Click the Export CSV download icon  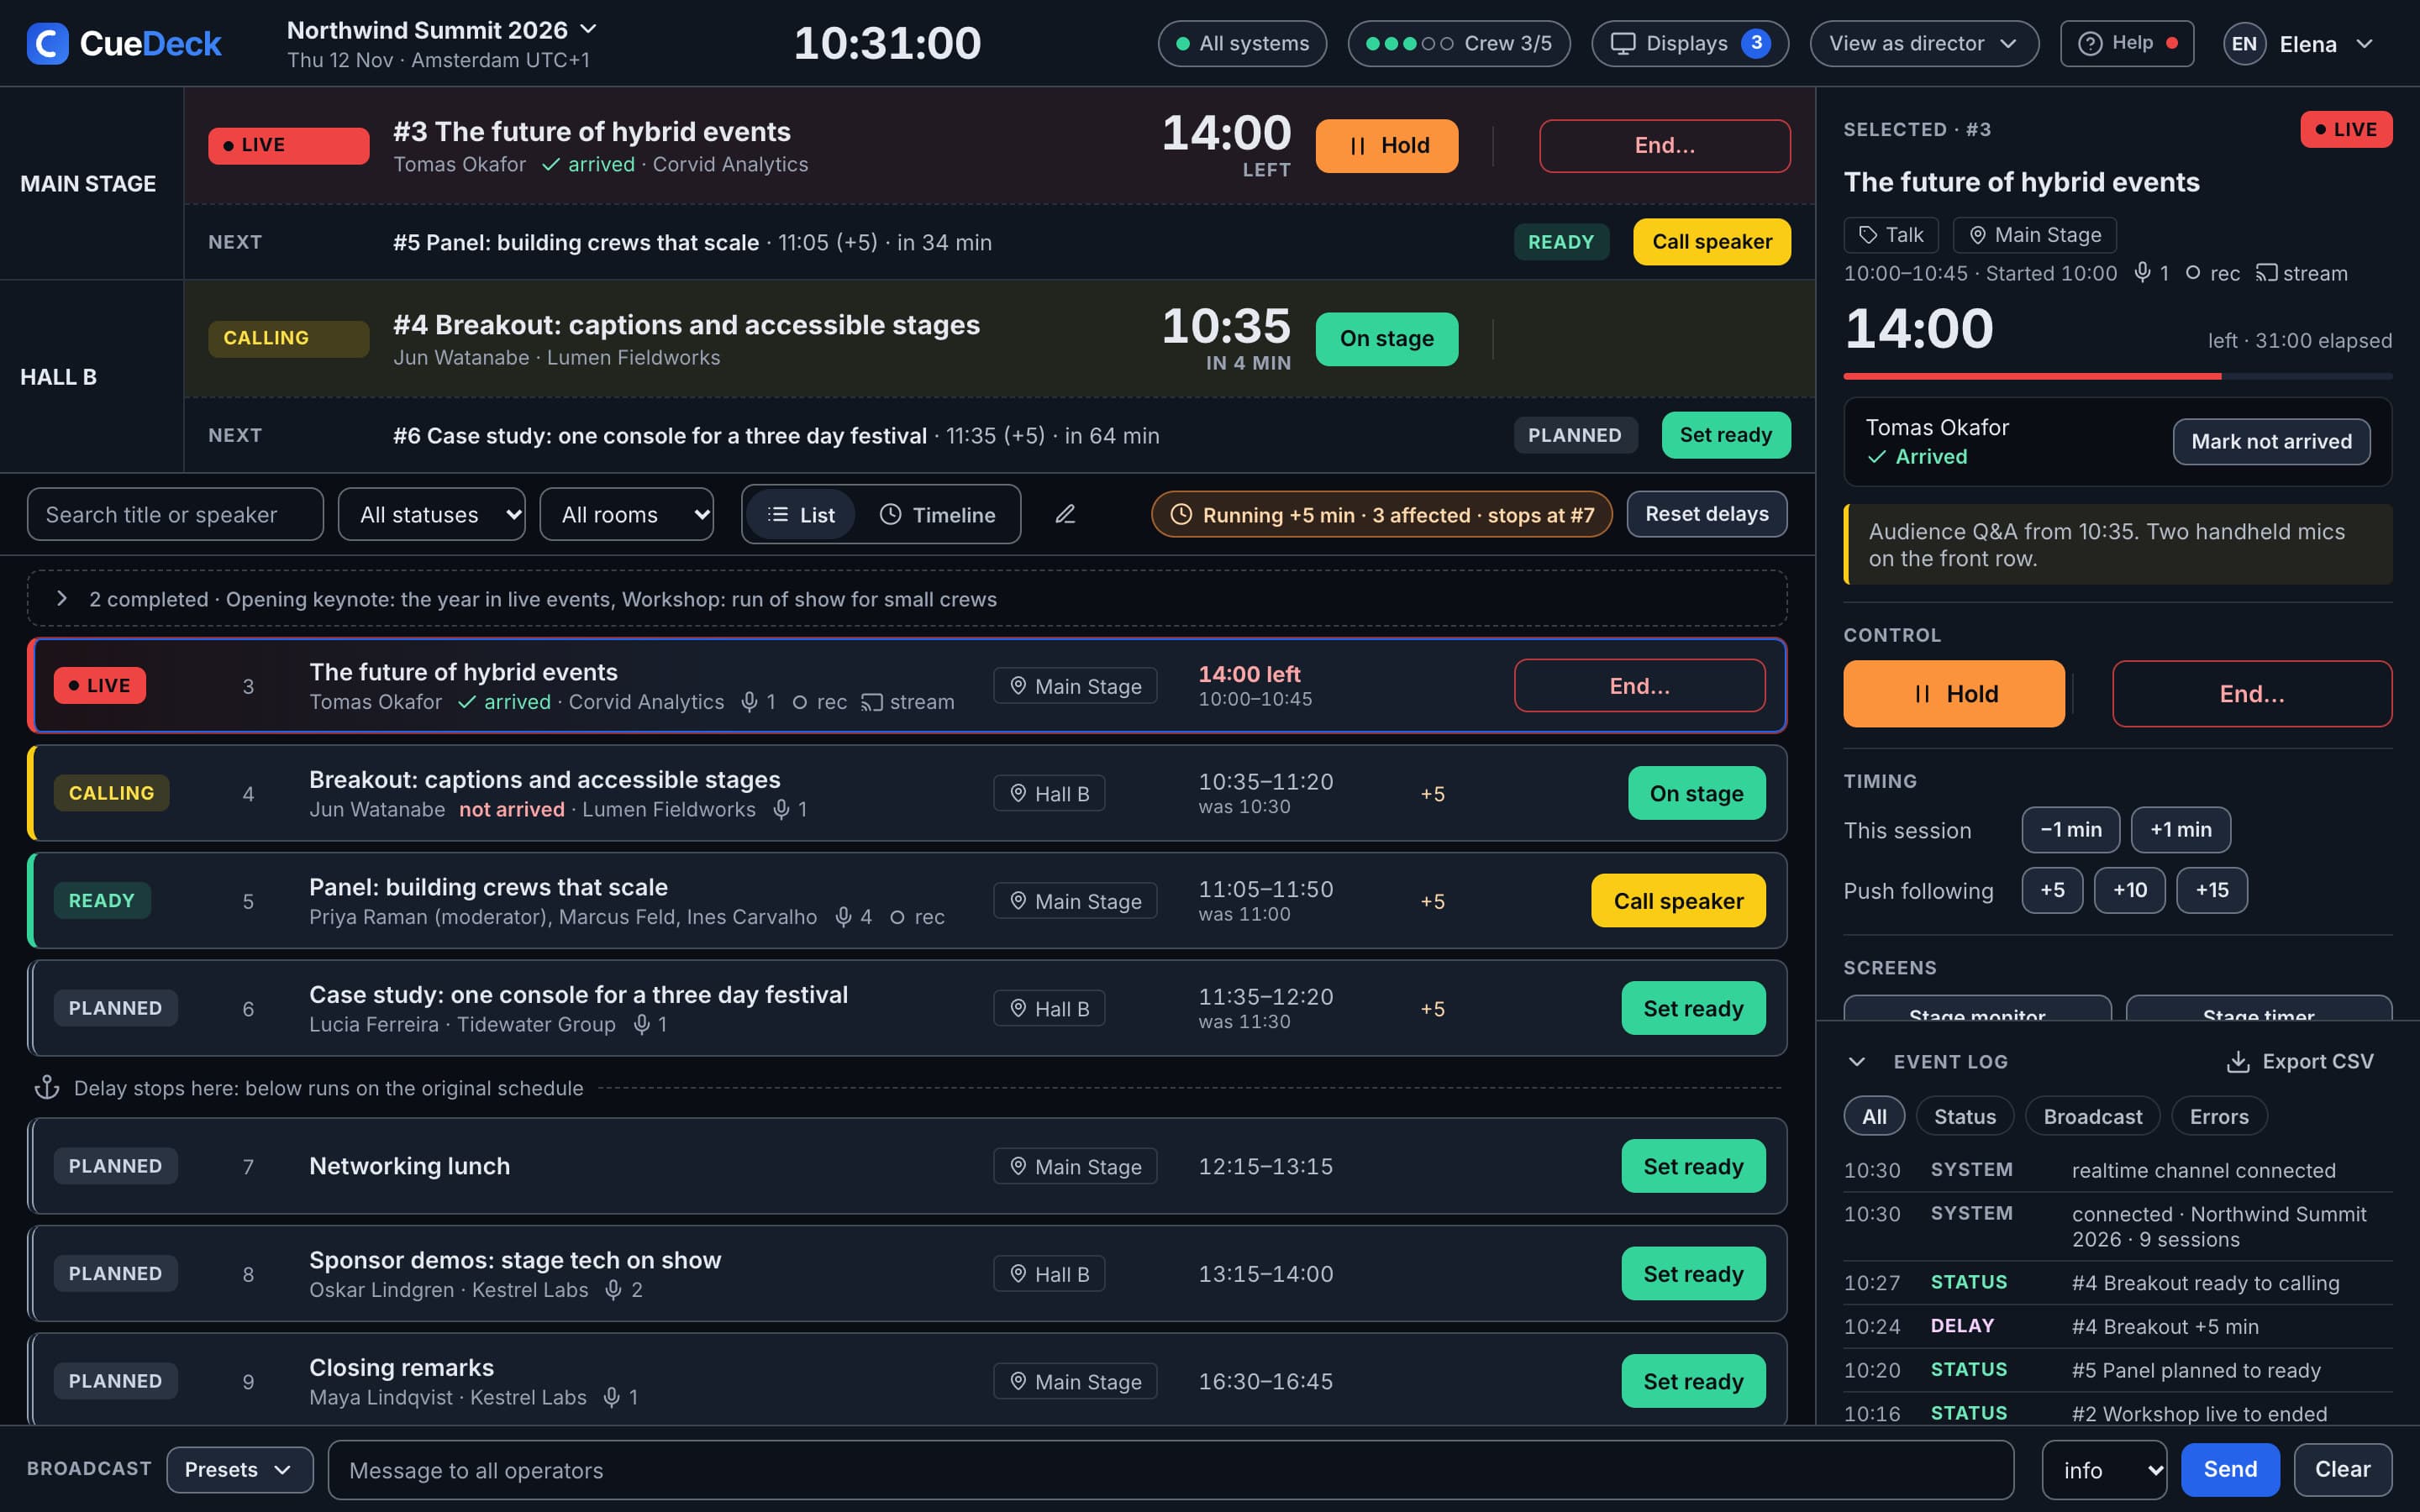click(2238, 1062)
